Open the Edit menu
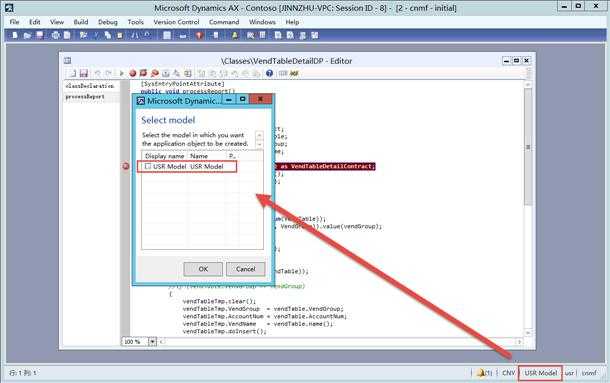 point(35,22)
